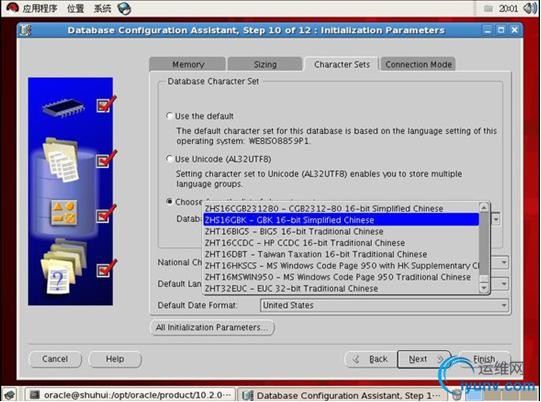Switch to the Sizing tab
The image size is (541, 402).
coord(265,65)
